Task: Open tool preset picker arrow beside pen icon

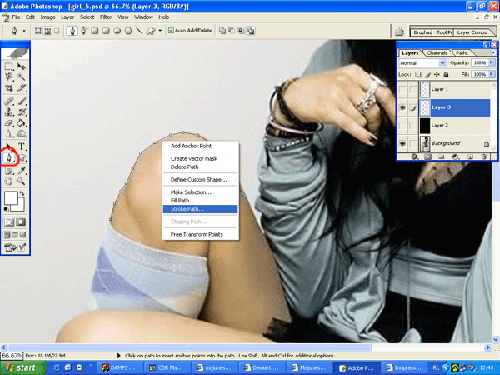Action: pos(24,31)
